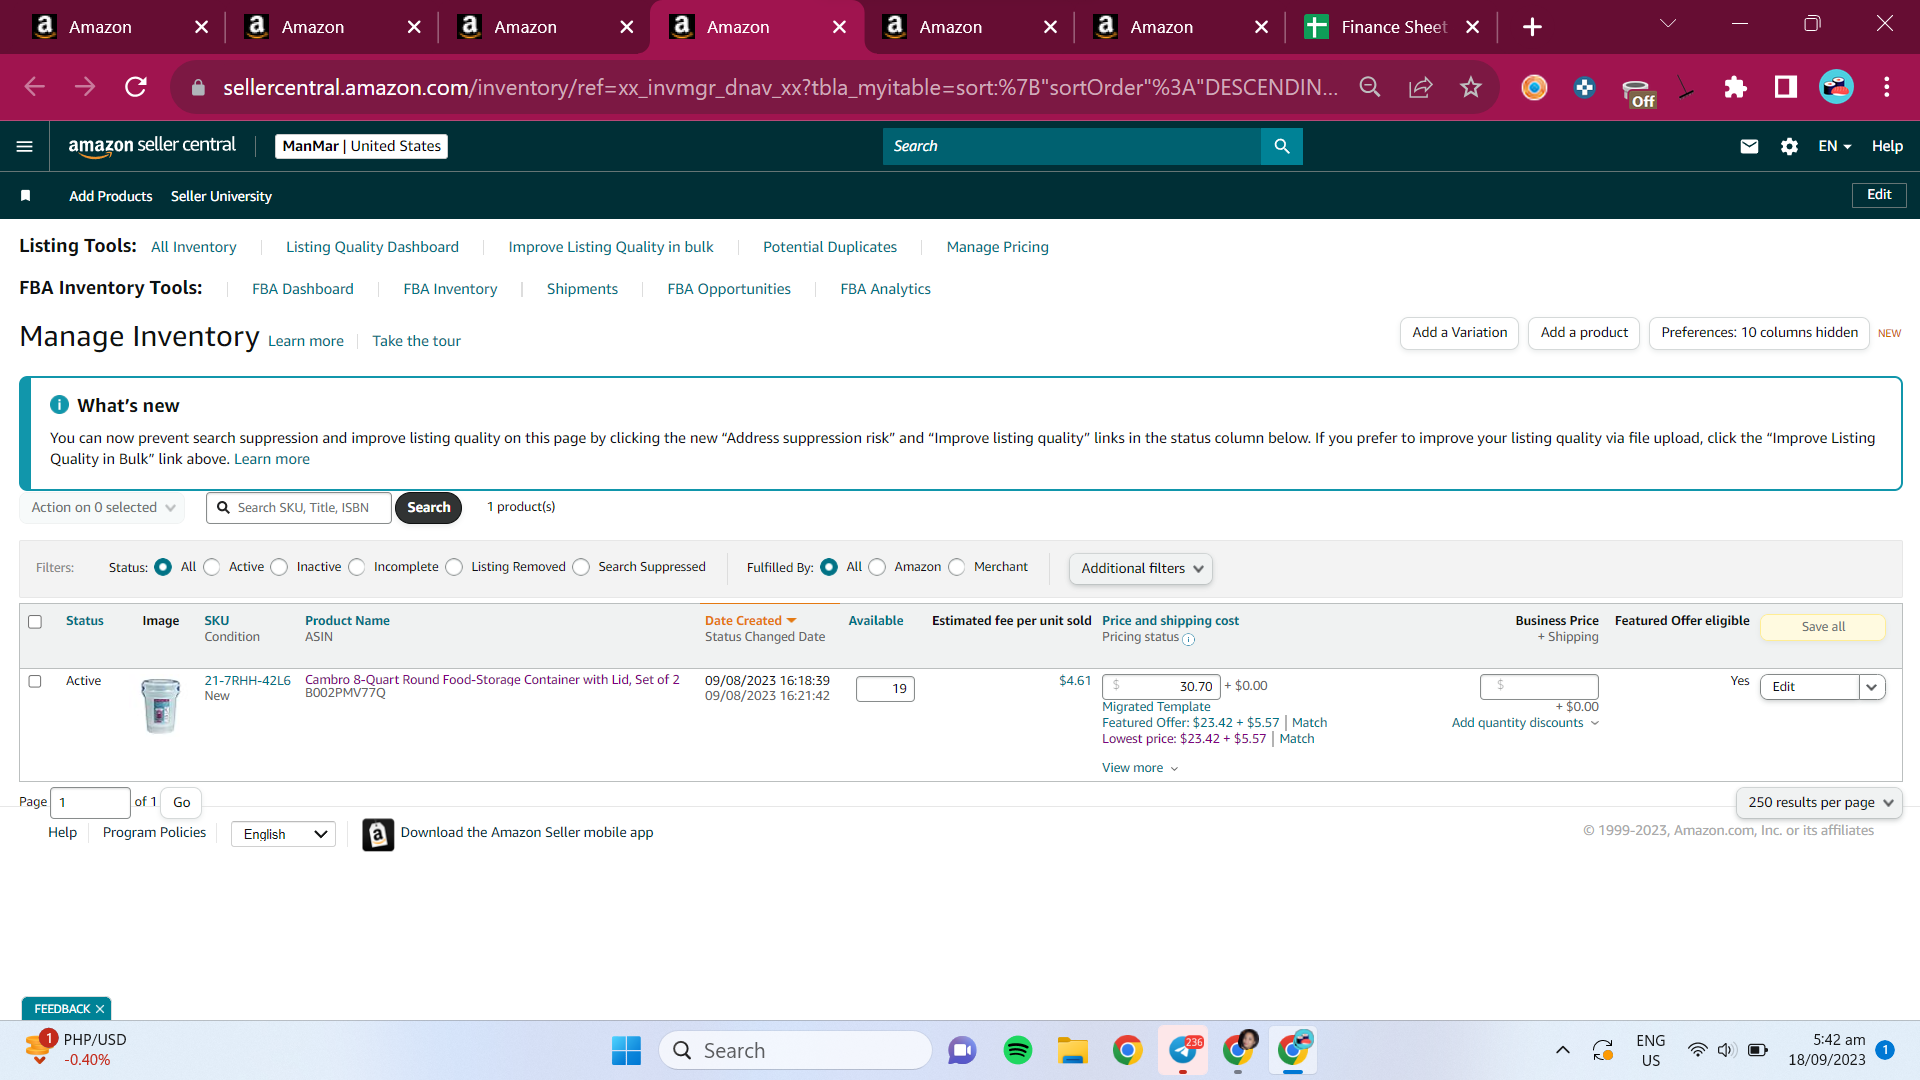Open the All Inventory listing tool
1920x1080 pixels.
click(x=194, y=247)
